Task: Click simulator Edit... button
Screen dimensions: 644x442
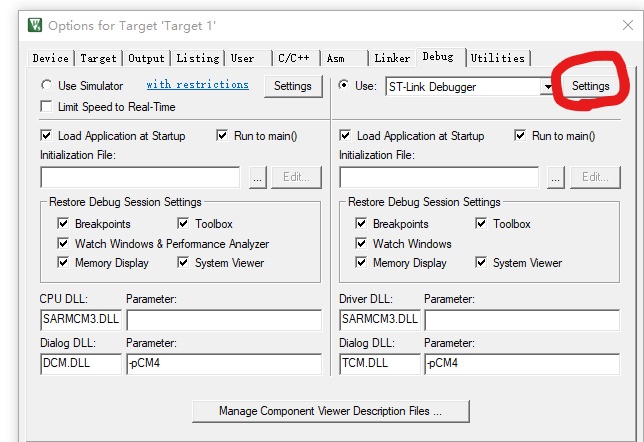Action: (296, 177)
